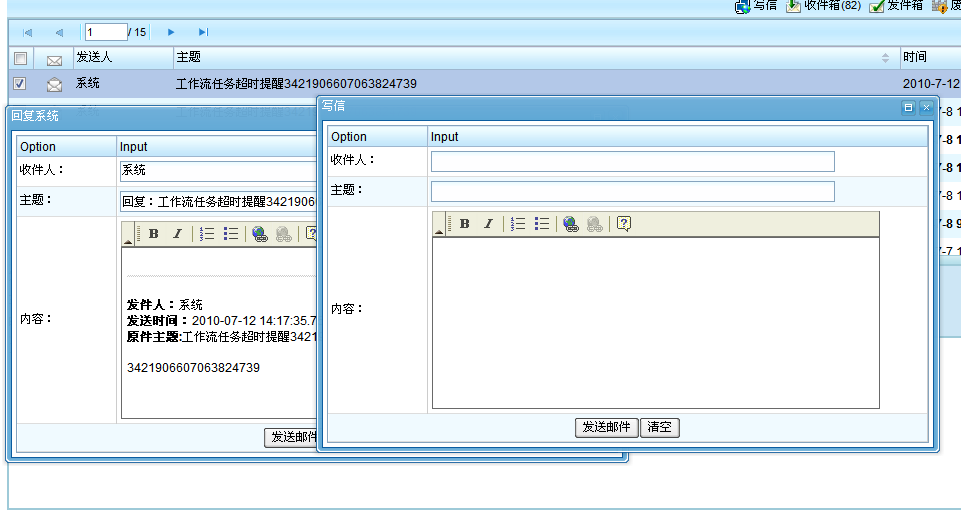Click the envelope icon in the list header

coord(55,61)
